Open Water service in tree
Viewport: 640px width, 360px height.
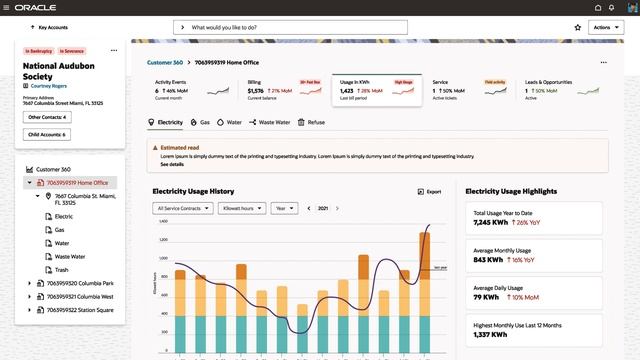click(62, 243)
